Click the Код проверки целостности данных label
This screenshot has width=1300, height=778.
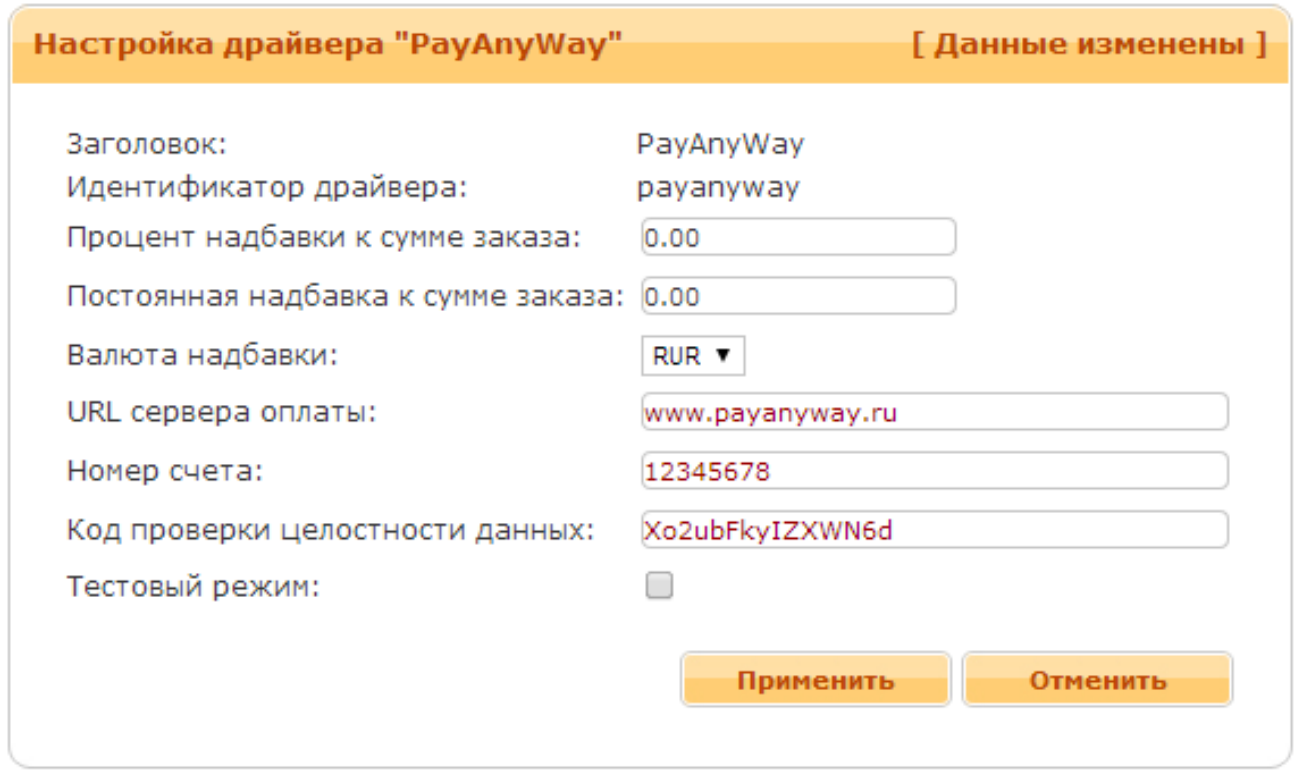(x=331, y=530)
